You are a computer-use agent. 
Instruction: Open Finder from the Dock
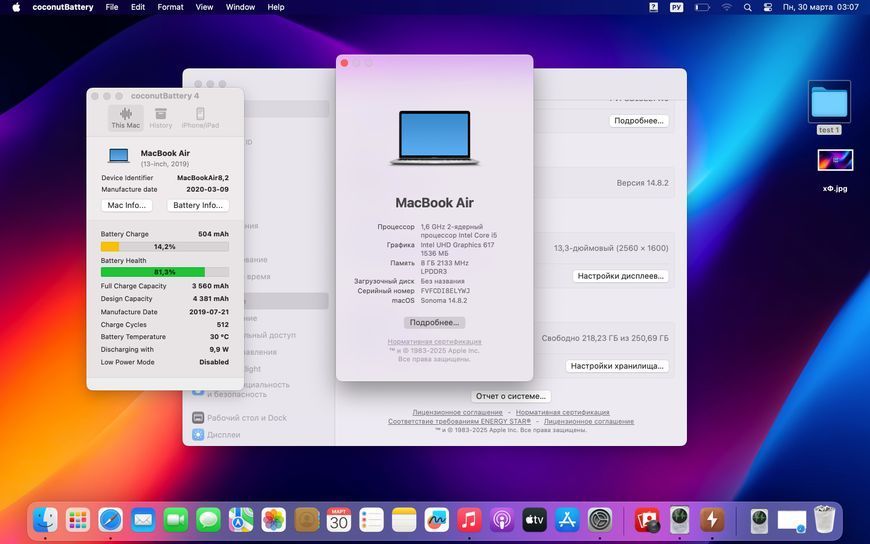tap(45, 520)
